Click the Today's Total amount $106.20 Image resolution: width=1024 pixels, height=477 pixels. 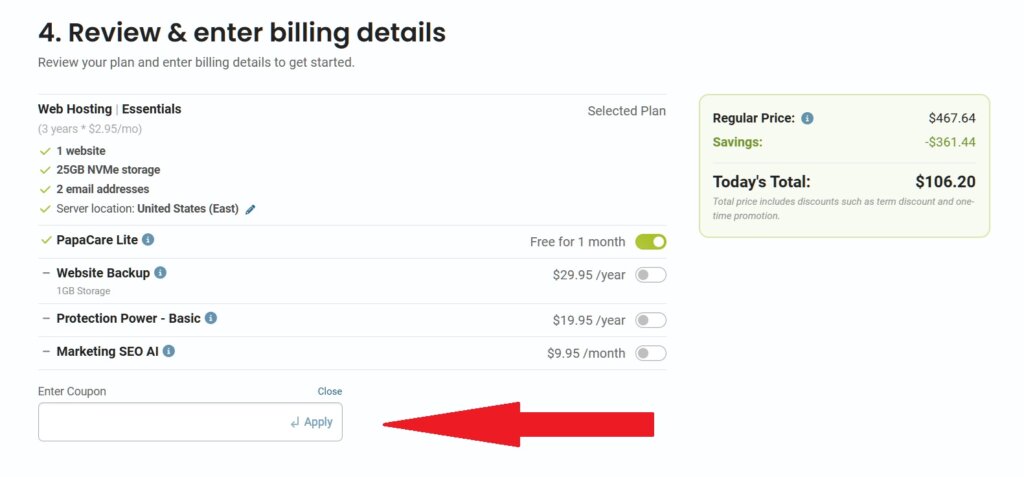point(945,182)
